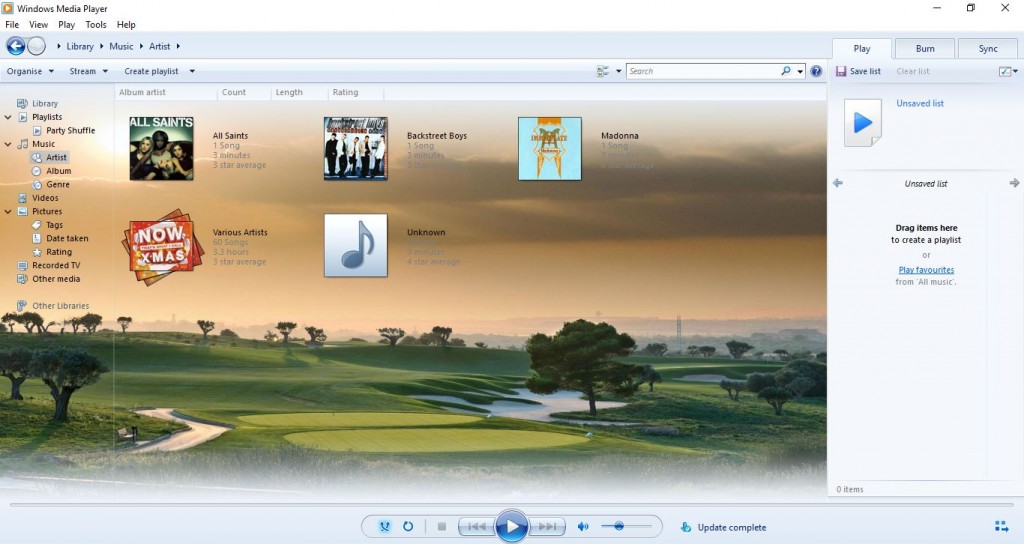Viewport: 1024px width, 544px height.
Task: Skip to the next track
Action: pos(547,526)
